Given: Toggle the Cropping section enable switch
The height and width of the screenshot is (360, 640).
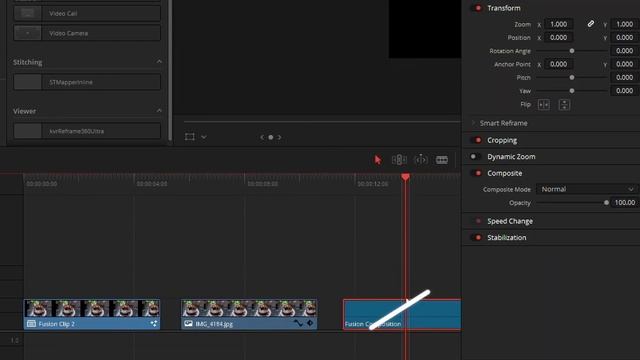Looking at the screenshot, I should click(477, 140).
